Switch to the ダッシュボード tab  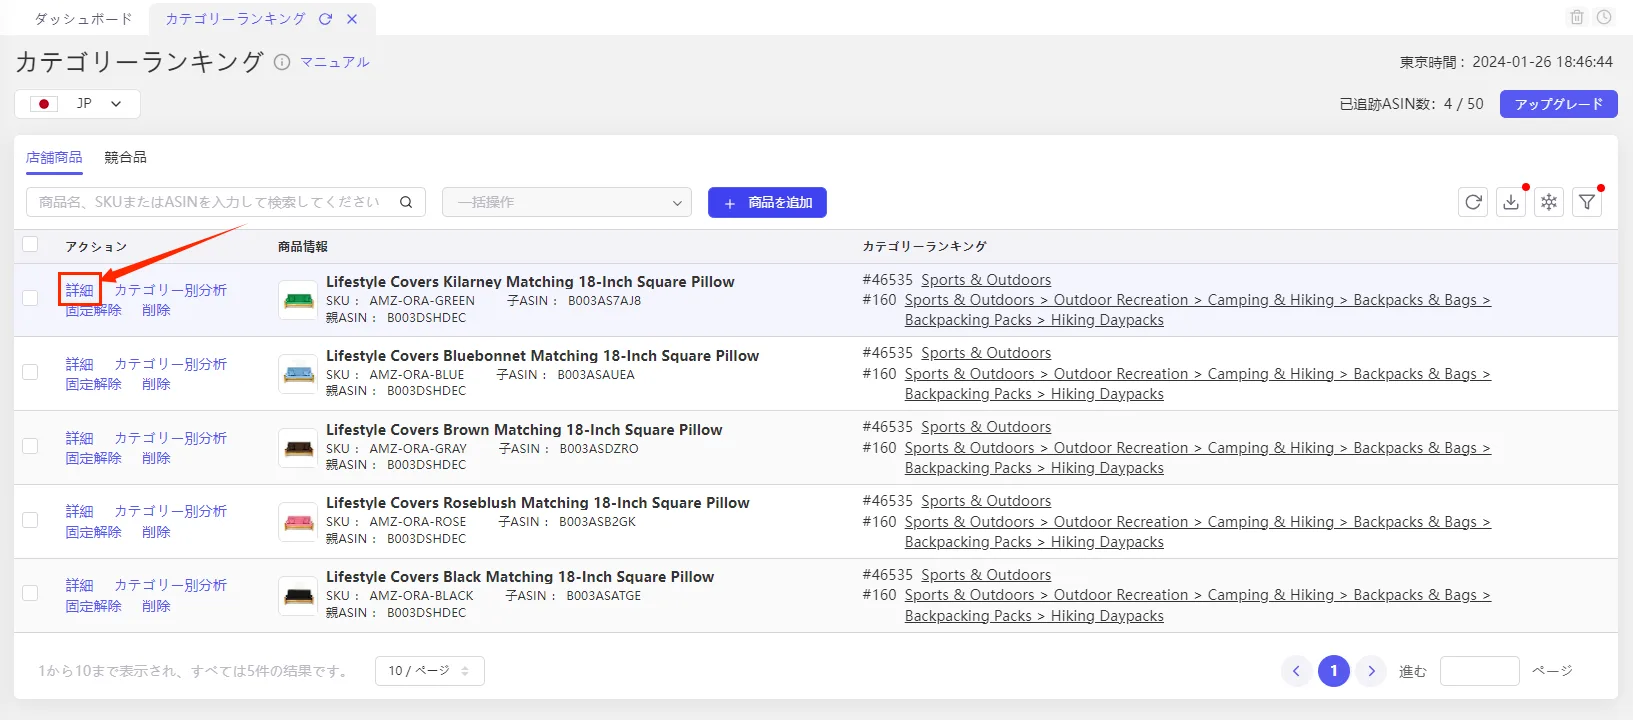pyautogui.click(x=83, y=19)
